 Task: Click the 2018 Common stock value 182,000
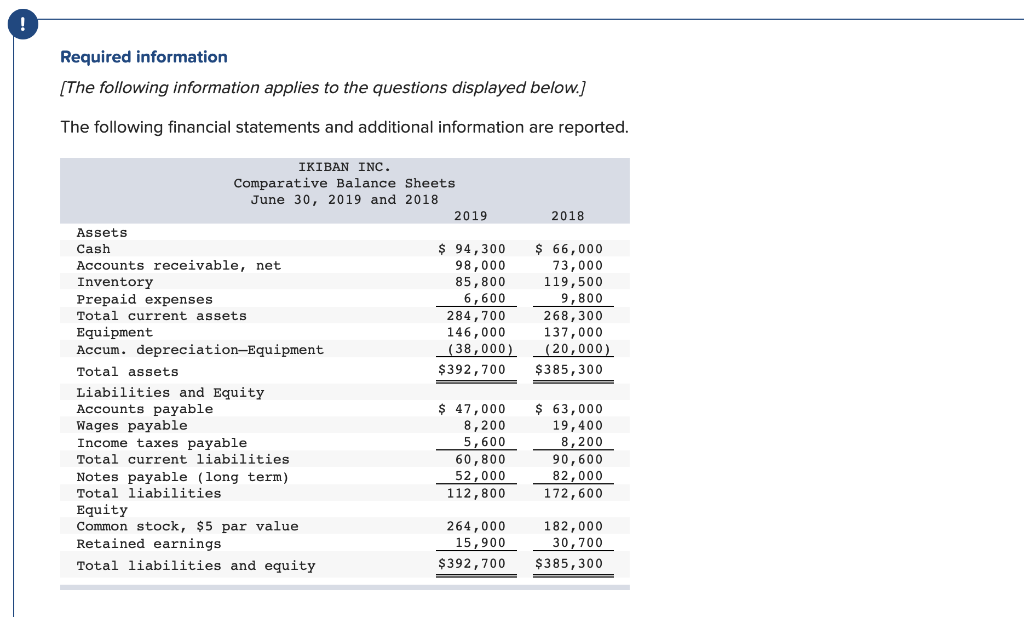(573, 526)
